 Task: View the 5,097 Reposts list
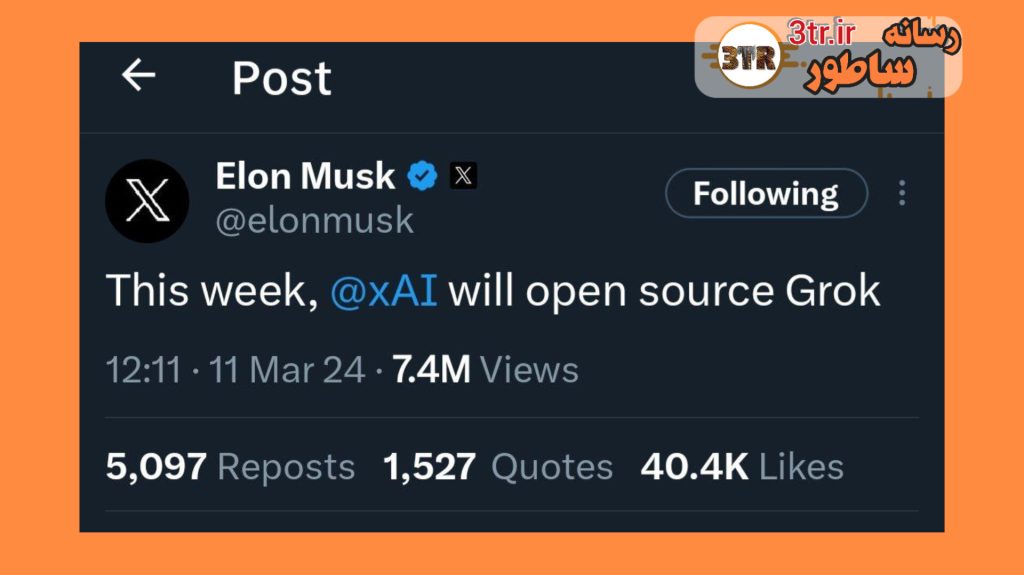(x=230, y=466)
